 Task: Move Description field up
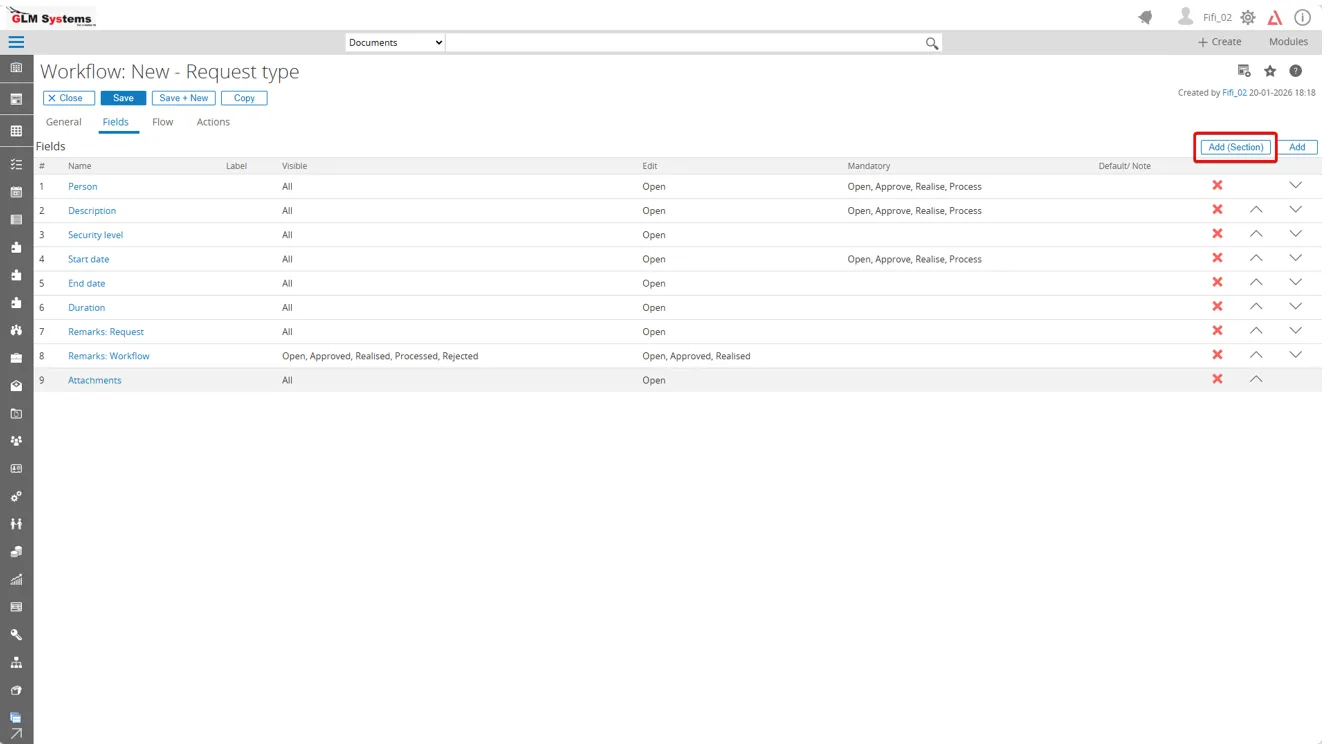1256,210
